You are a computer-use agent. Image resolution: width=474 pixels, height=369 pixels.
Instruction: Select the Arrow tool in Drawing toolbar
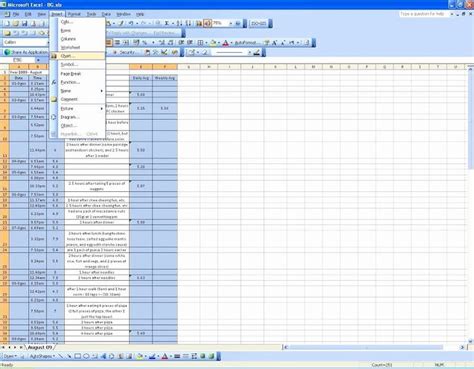tap(69, 356)
